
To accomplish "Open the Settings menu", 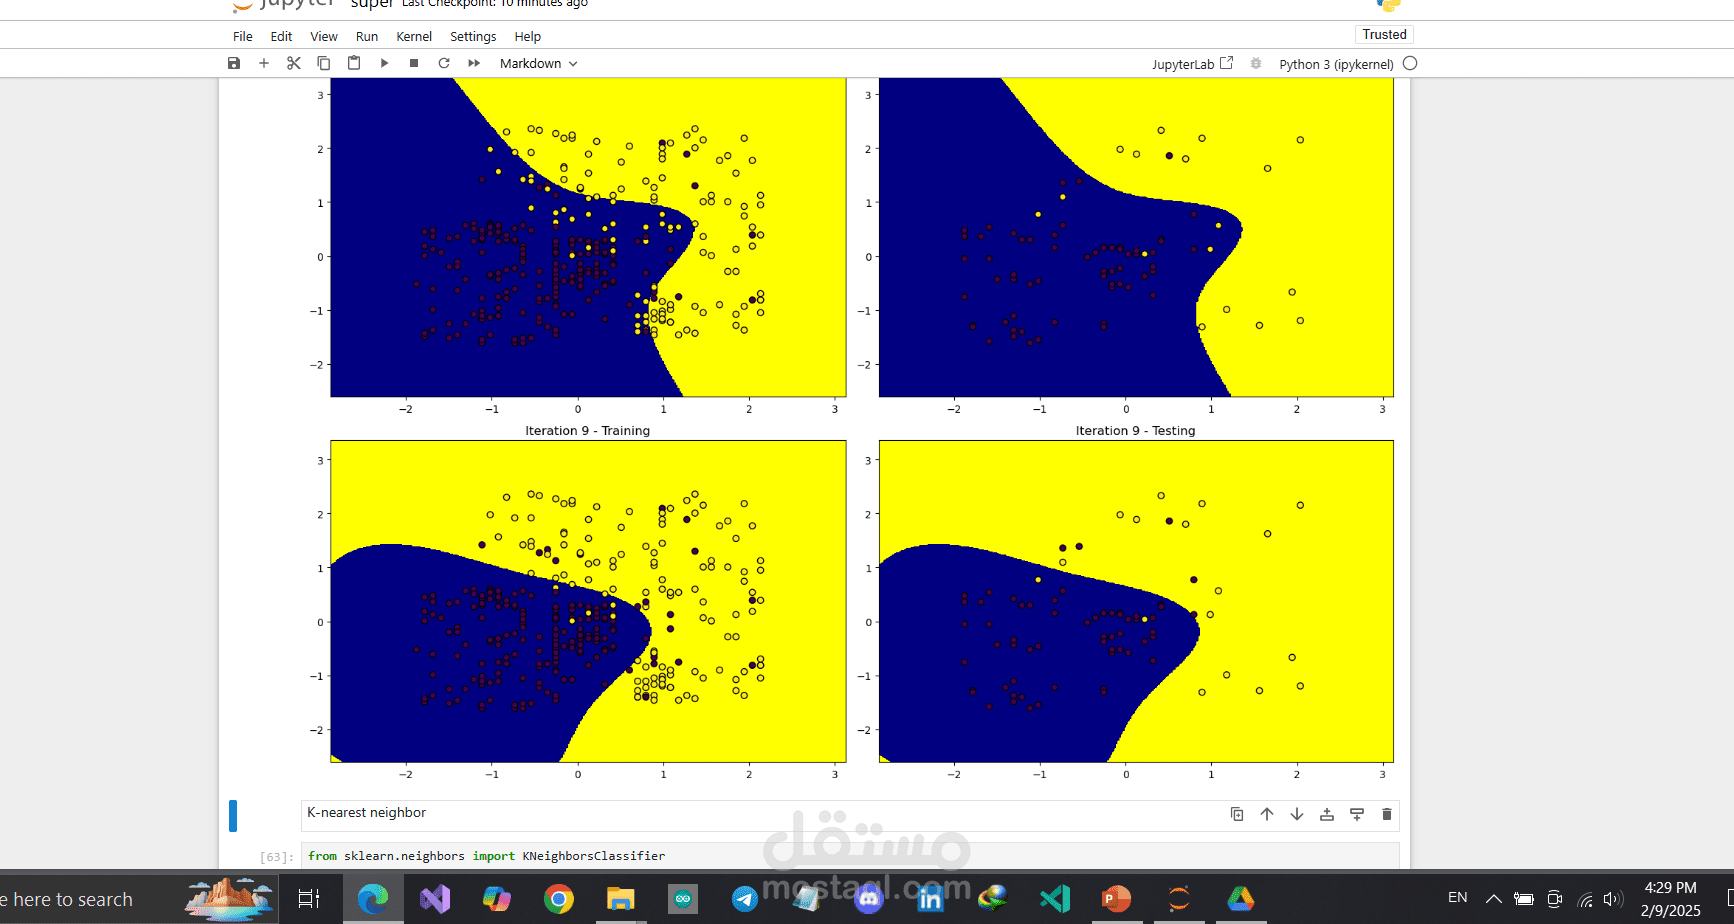I will (473, 37).
